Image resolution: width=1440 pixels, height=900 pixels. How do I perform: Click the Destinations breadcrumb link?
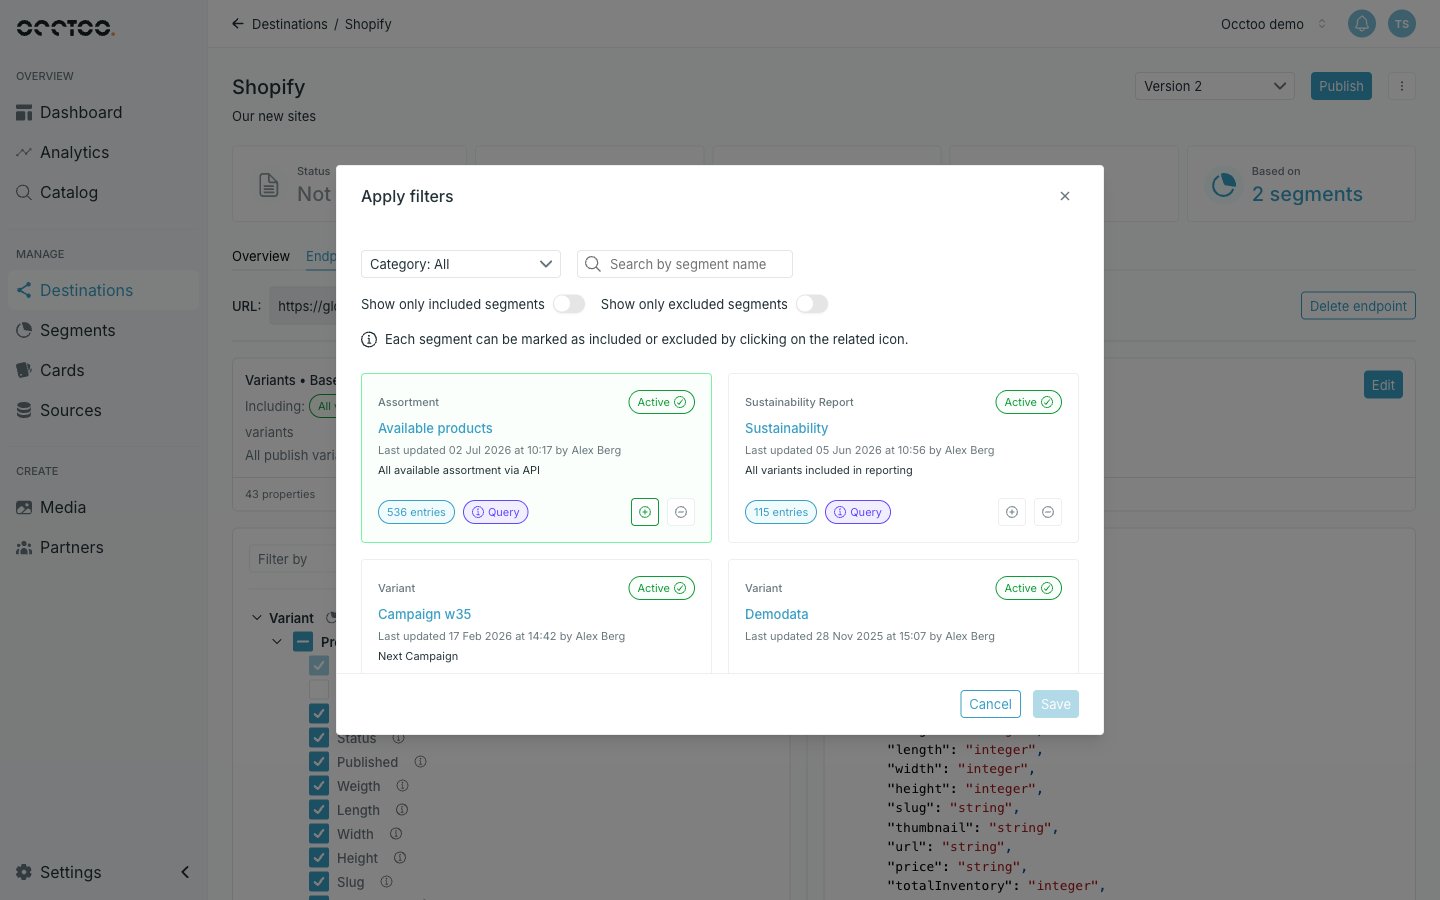[x=289, y=24]
